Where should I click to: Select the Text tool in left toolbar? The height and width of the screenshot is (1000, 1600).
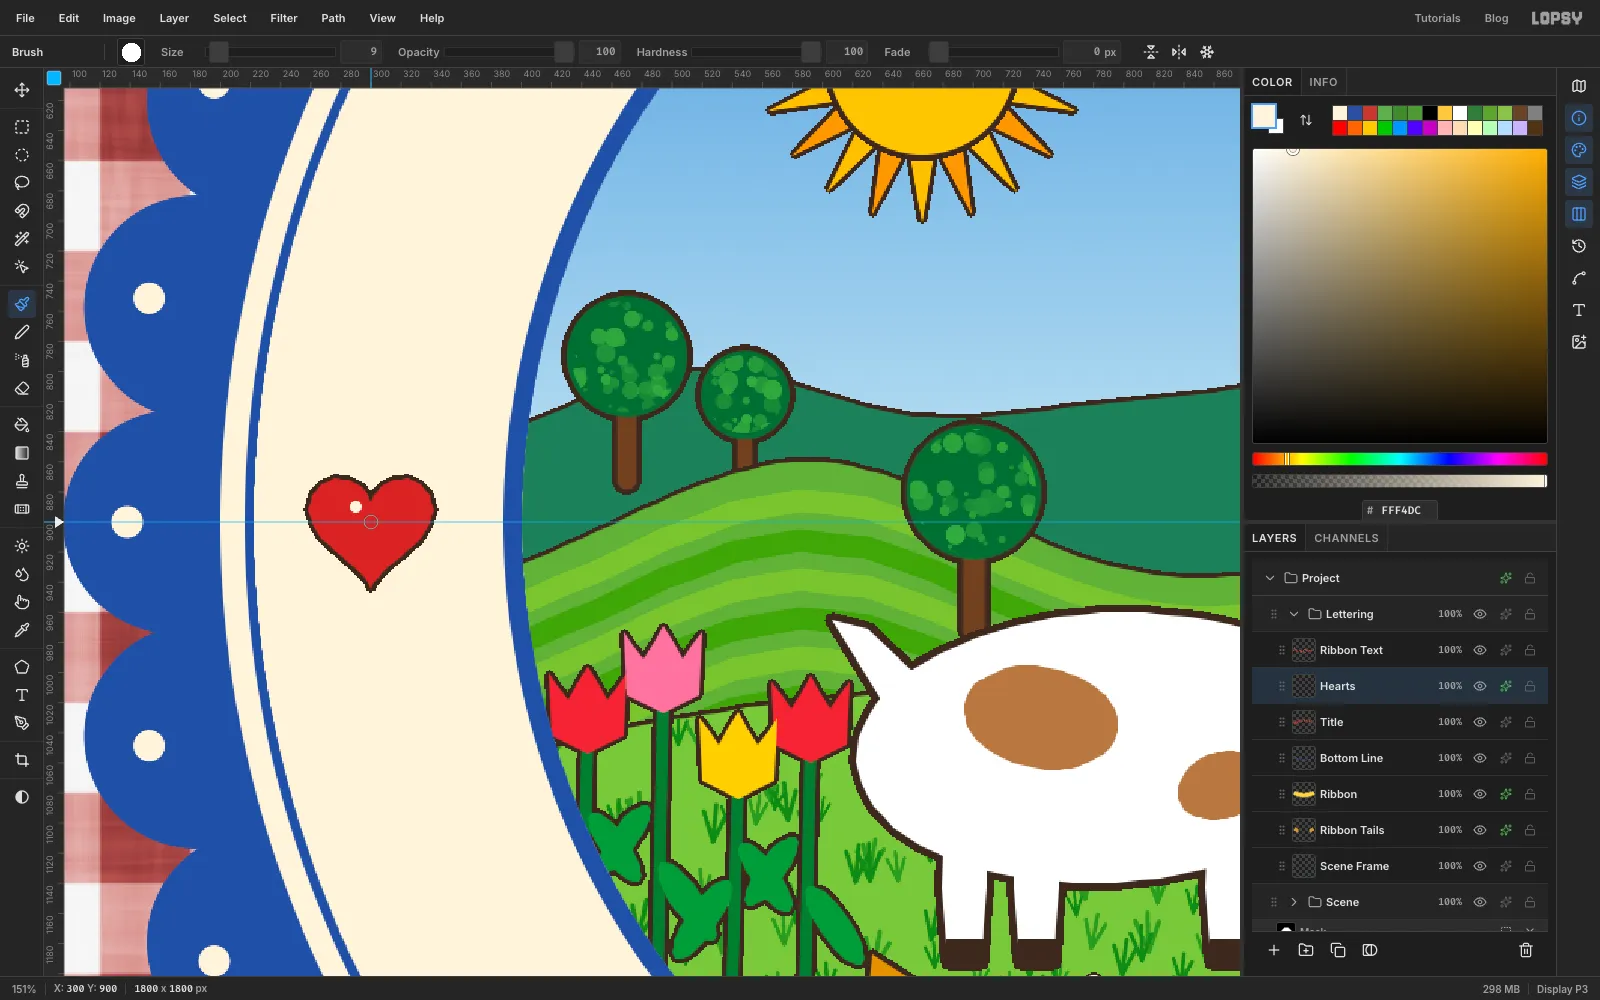click(x=22, y=695)
